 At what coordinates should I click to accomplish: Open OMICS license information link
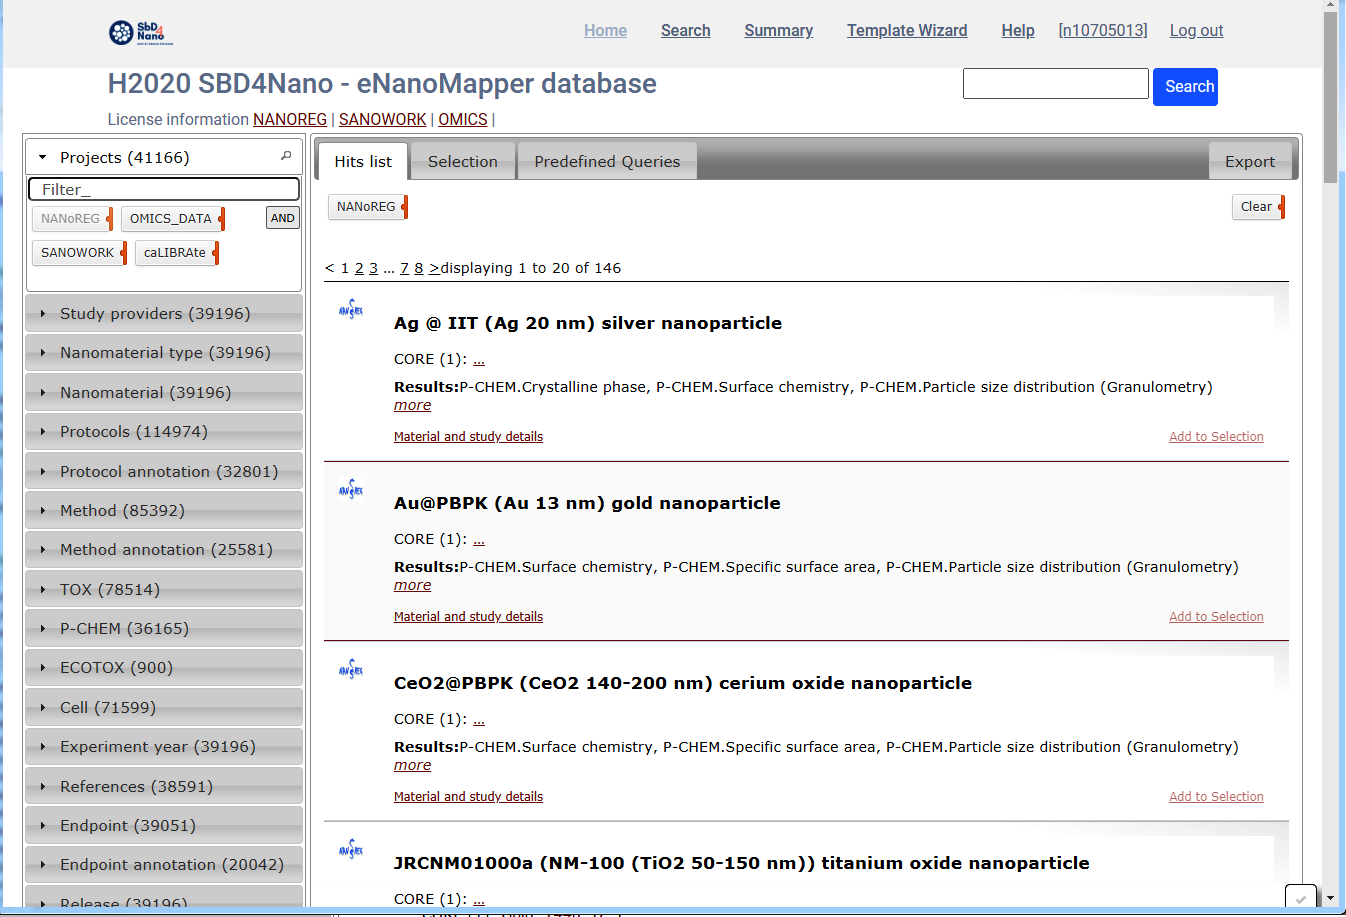tap(463, 119)
